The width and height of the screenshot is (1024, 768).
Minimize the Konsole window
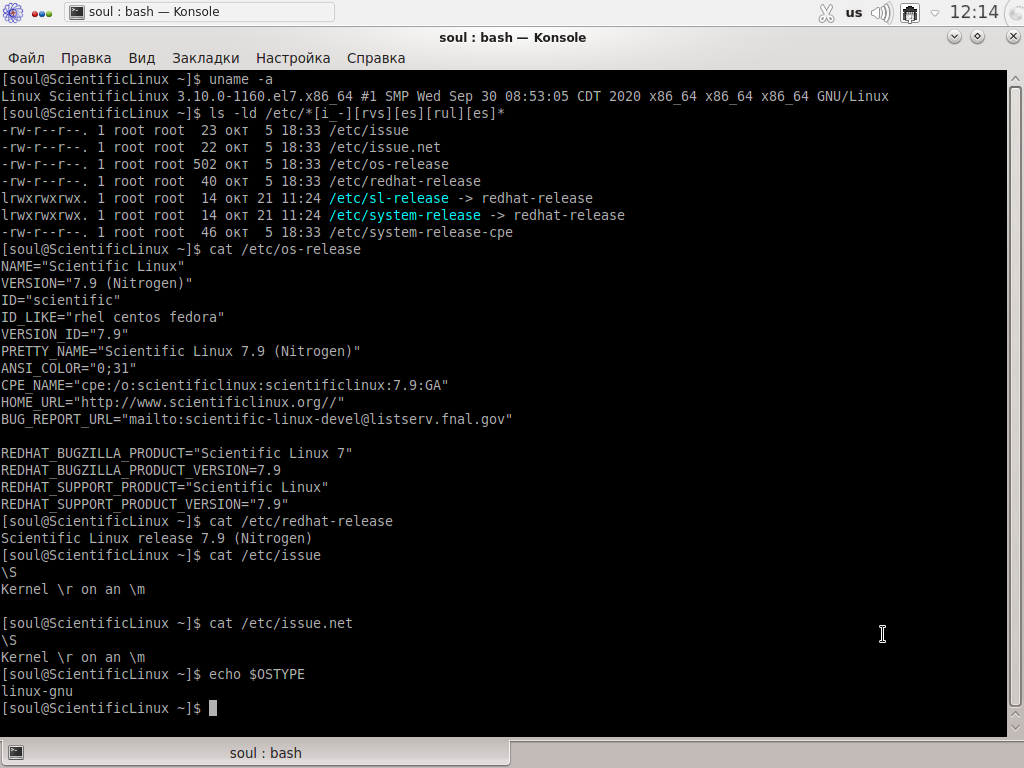click(x=954, y=37)
